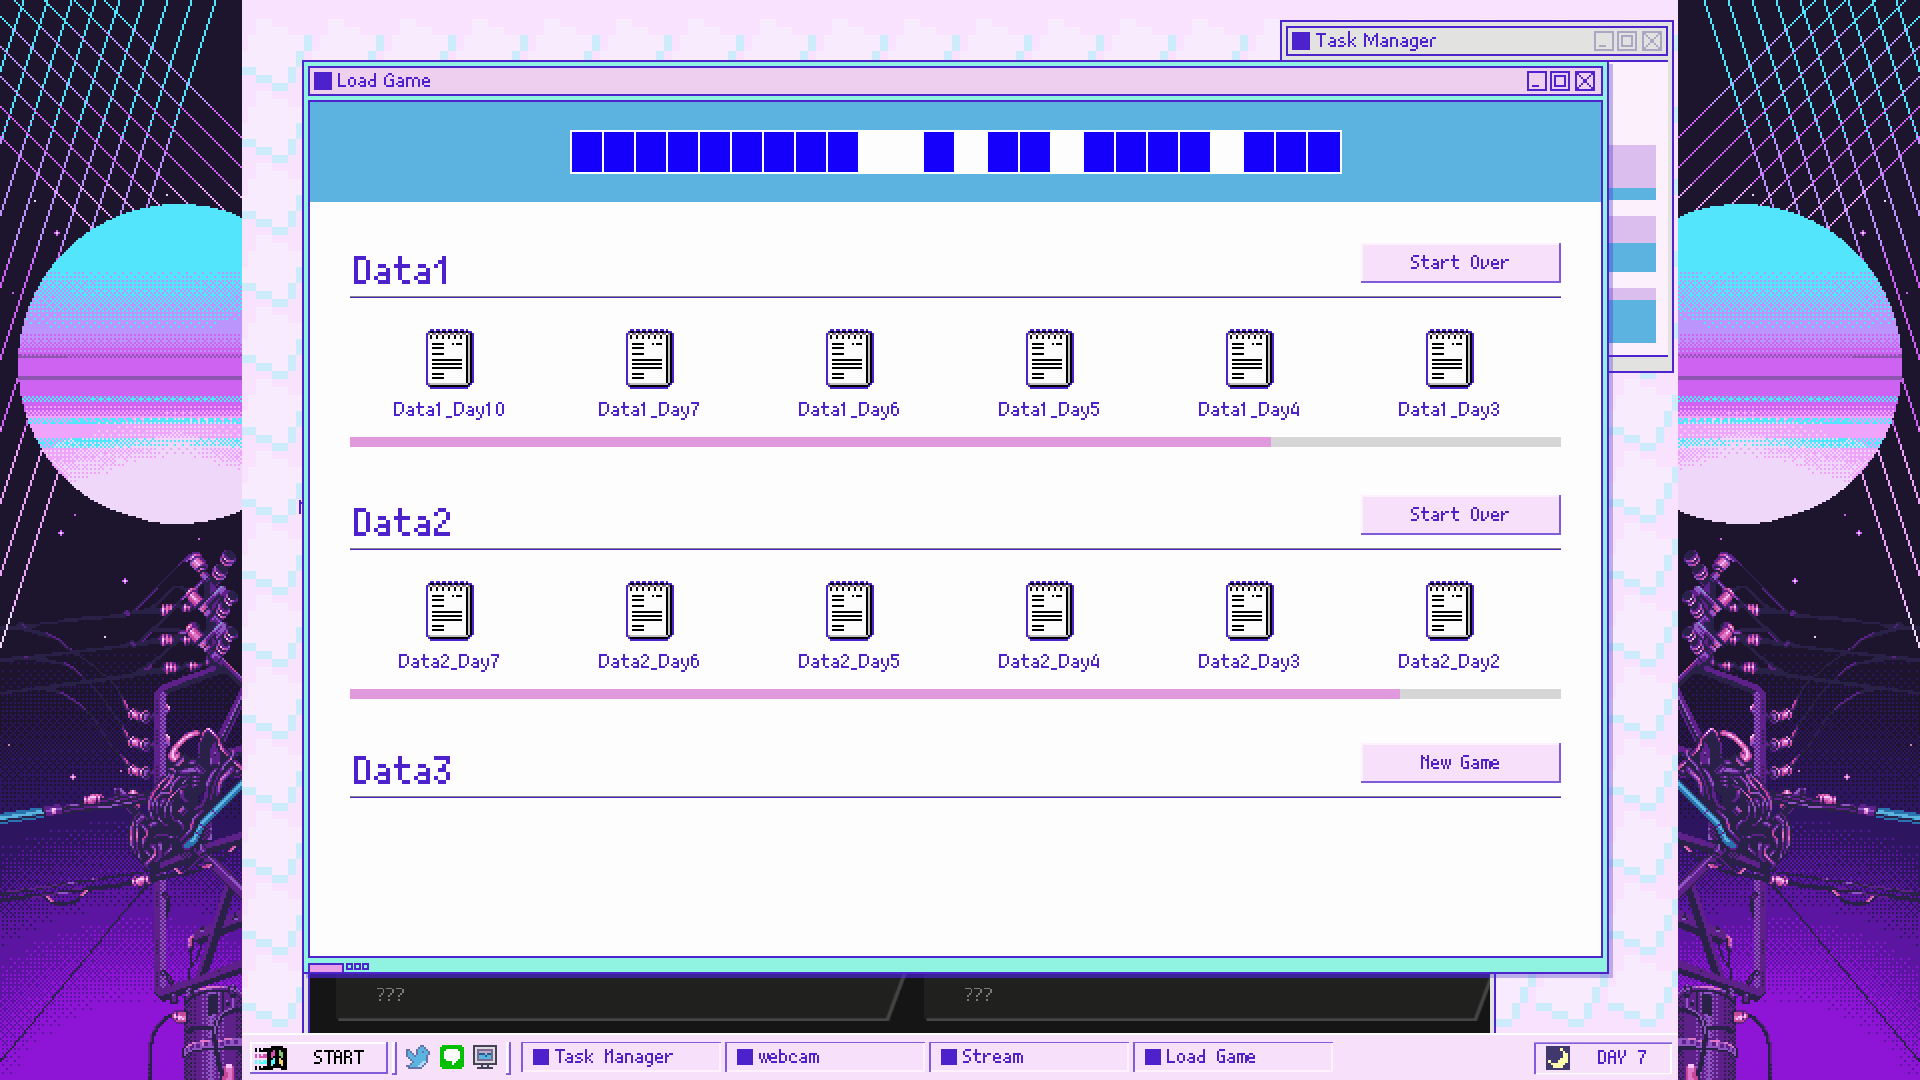Open the green chat bubble taskbar icon

(452, 1057)
